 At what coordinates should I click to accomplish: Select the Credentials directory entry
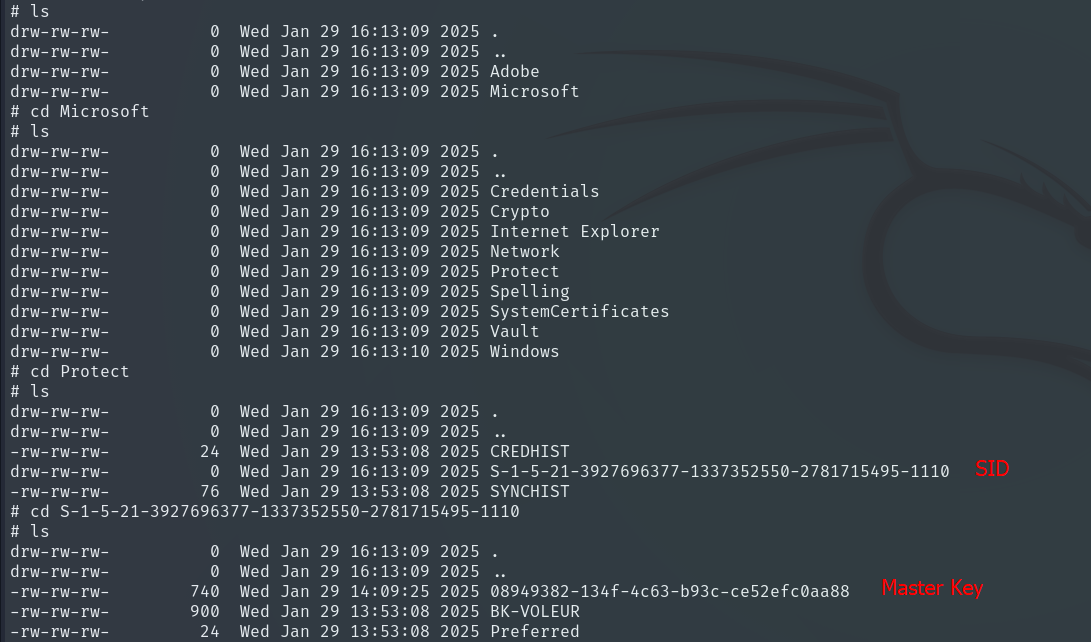(x=544, y=192)
